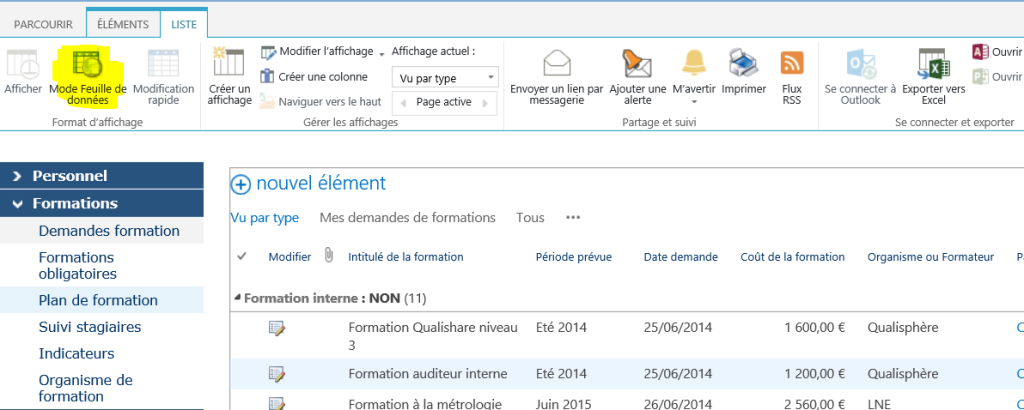Edit the Formation Qualishare niveau 3 item

278,328
